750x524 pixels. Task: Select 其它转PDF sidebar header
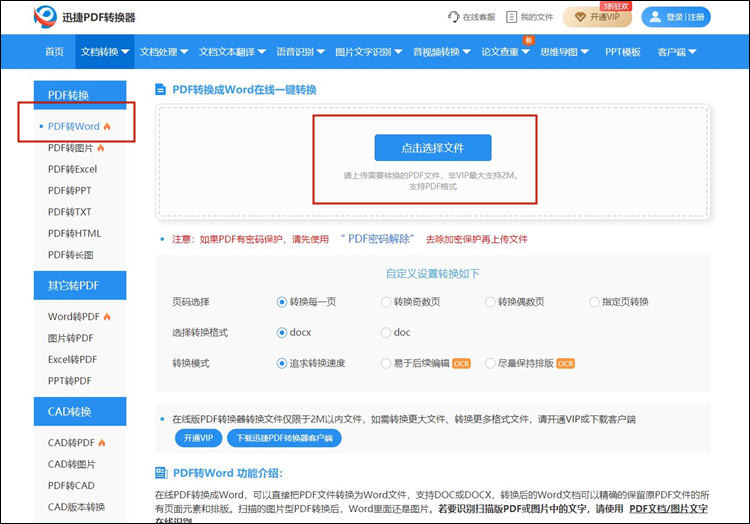(x=80, y=285)
